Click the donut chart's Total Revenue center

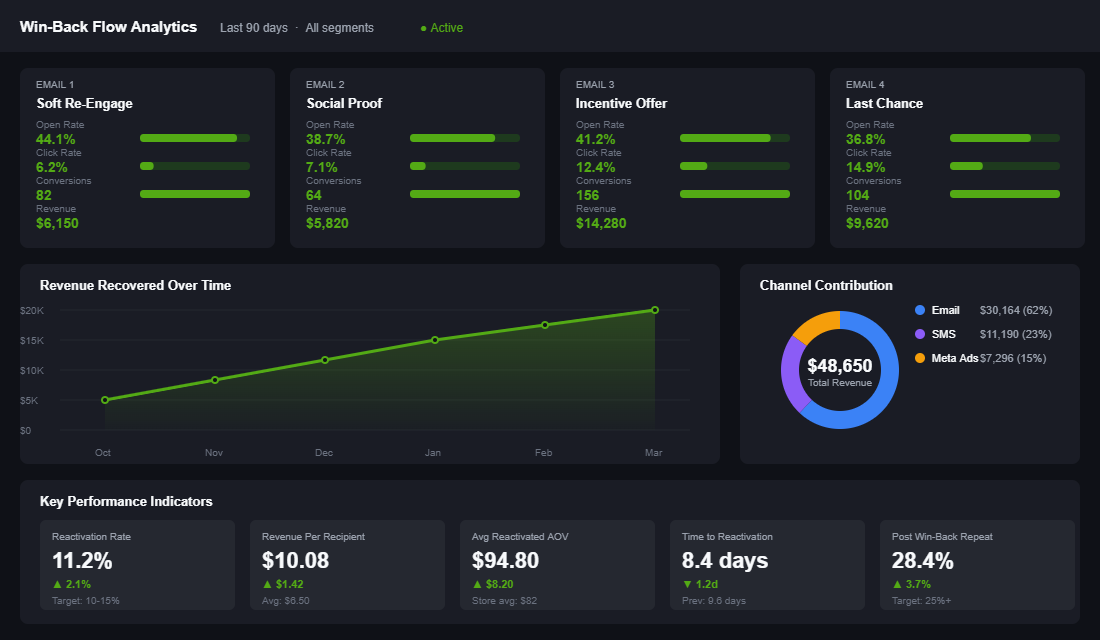[x=839, y=370]
